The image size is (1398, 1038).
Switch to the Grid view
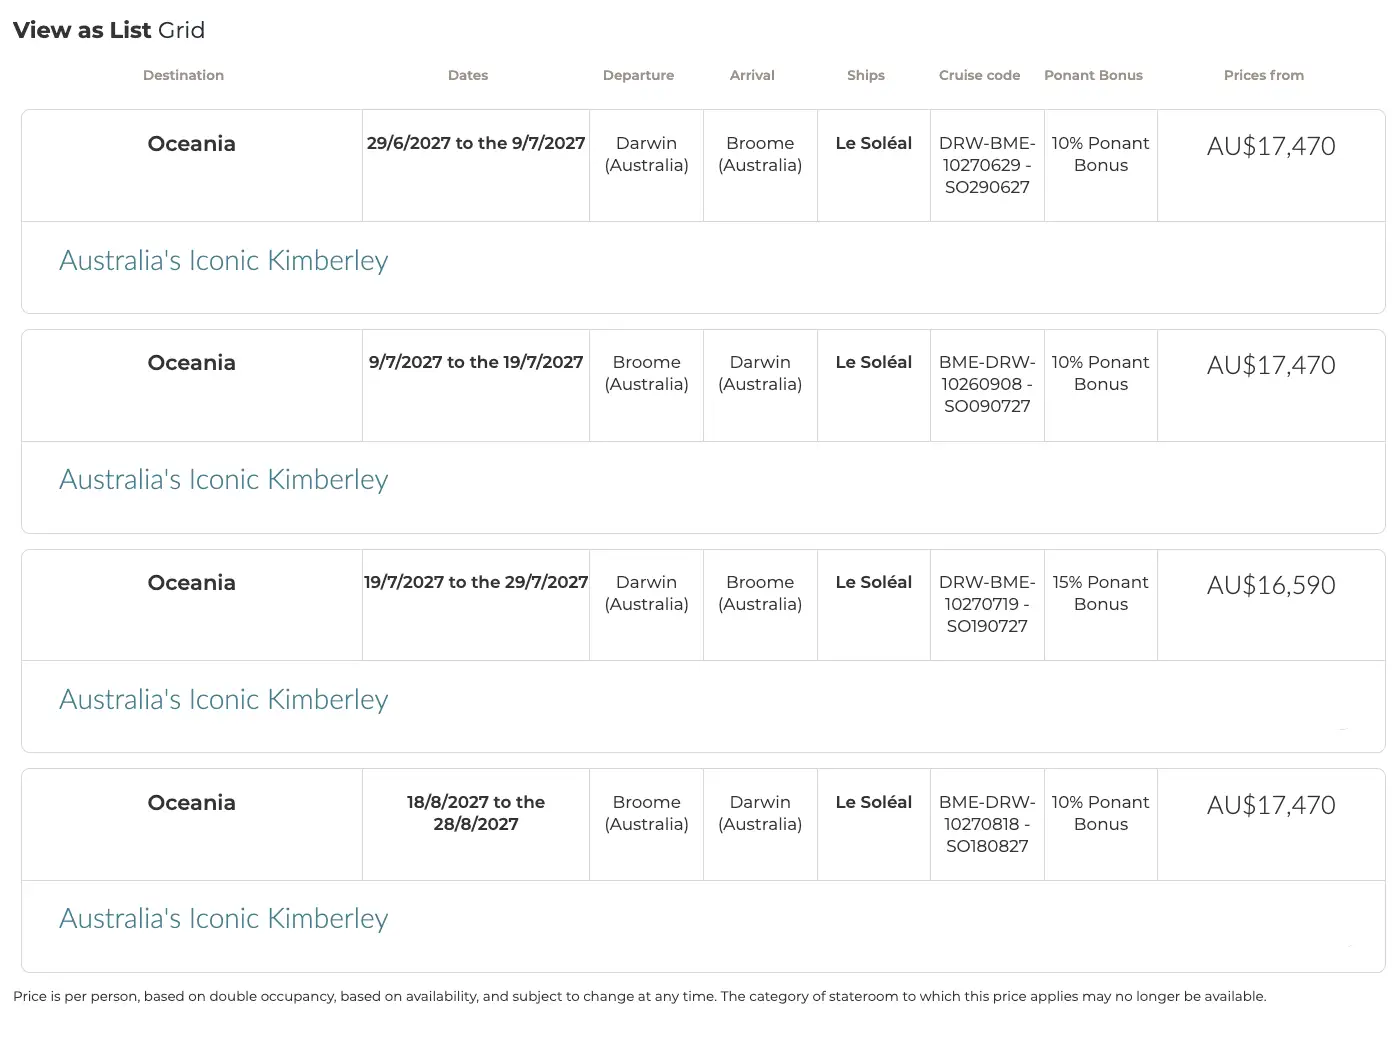(x=181, y=30)
